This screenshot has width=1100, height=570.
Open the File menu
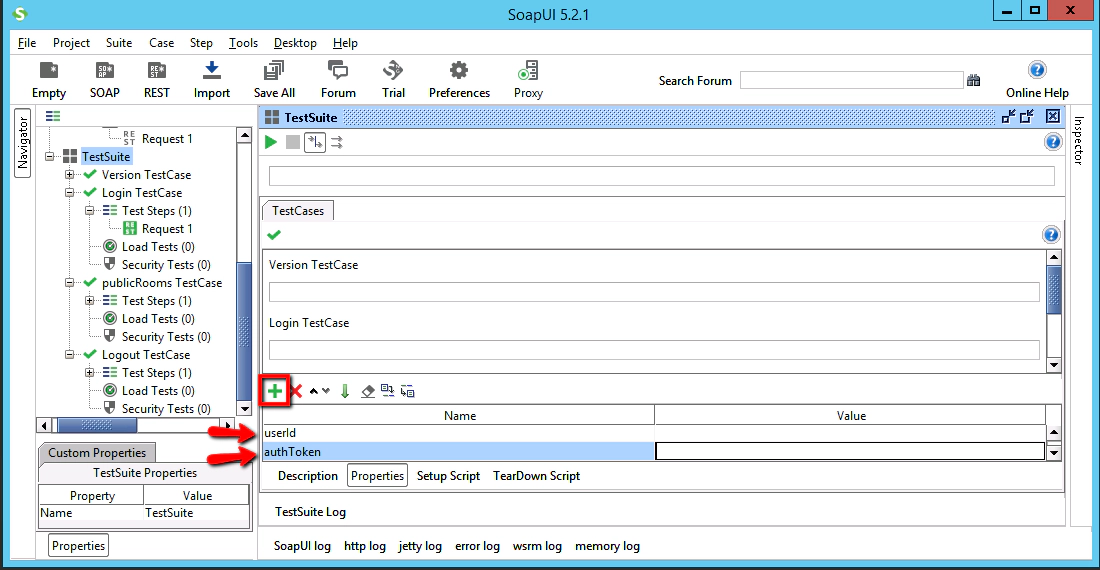[x=27, y=43]
